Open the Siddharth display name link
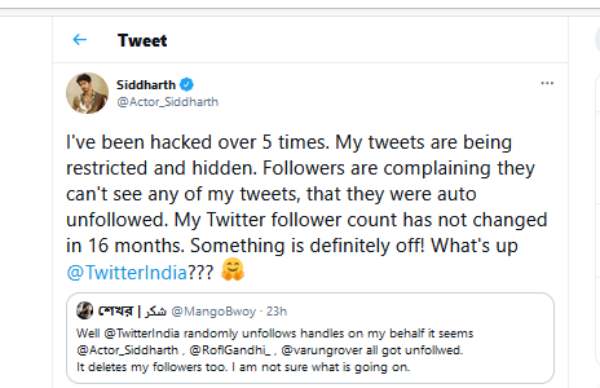The width and height of the screenshot is (600, 388). [x=146, y=85]
